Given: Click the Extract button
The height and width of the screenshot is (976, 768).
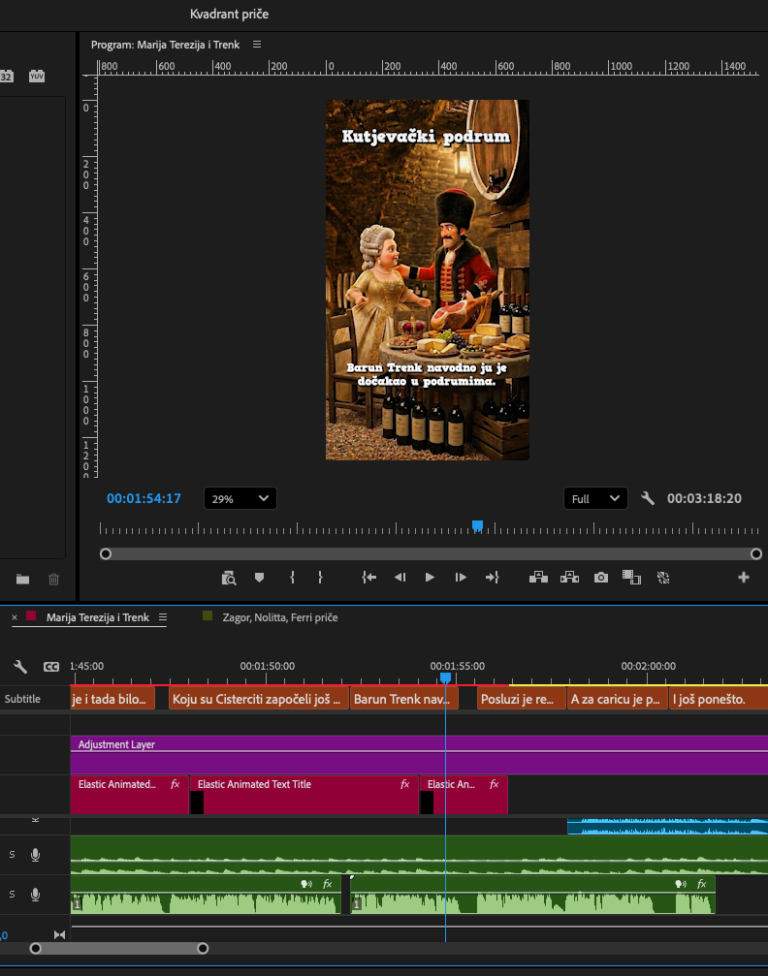Looking at the screenshot, I should click(x=569, y=578).
